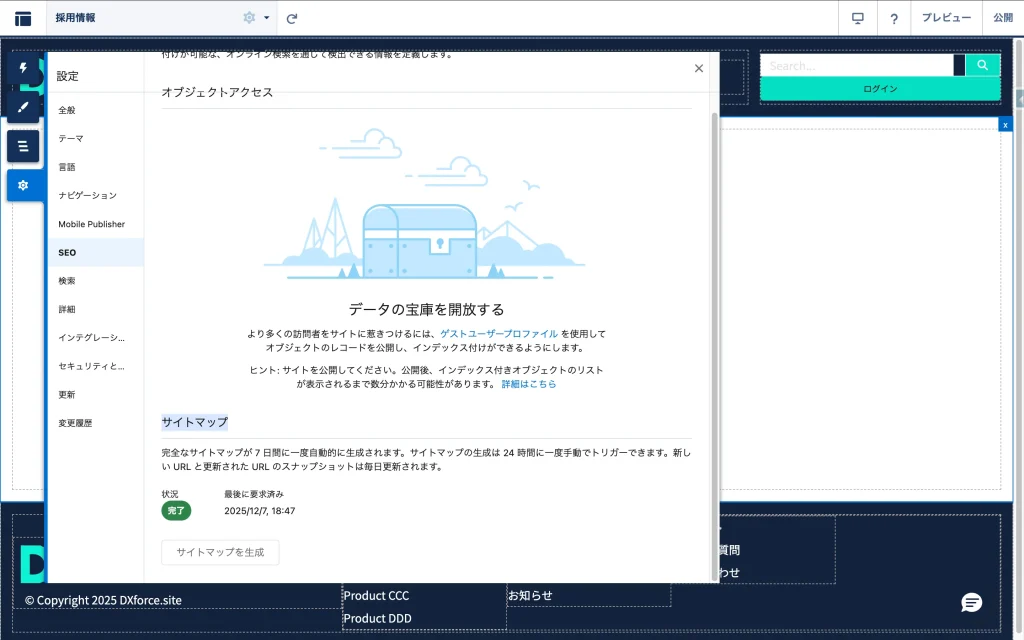Open the desktop view mode icon

point(857,18)
